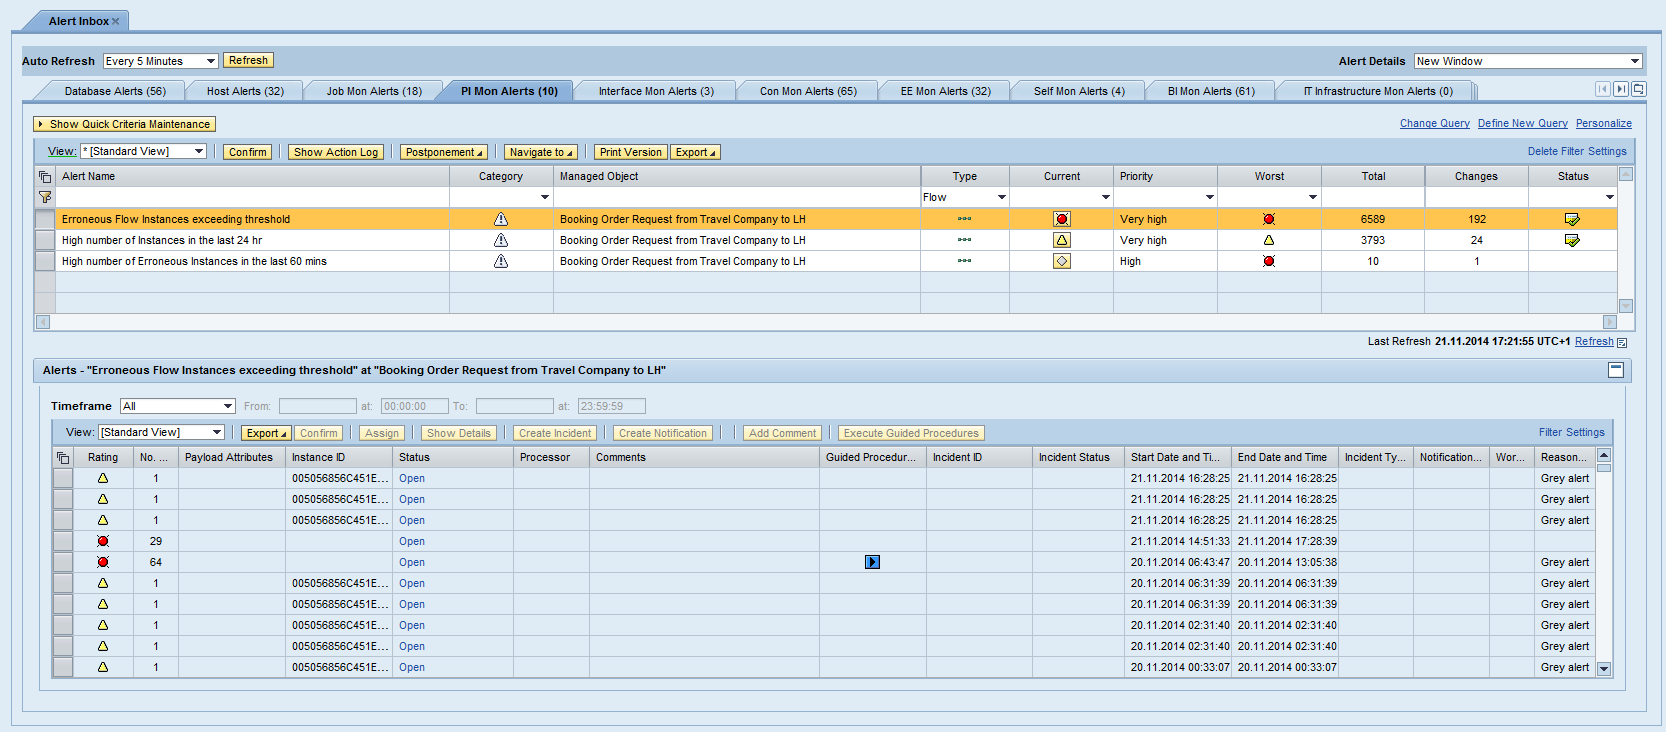The width and height of the screenshot is (1666, 732).
Task: Click yellow diamond current icon in 60 mins row
Action: coord(1062,261)
